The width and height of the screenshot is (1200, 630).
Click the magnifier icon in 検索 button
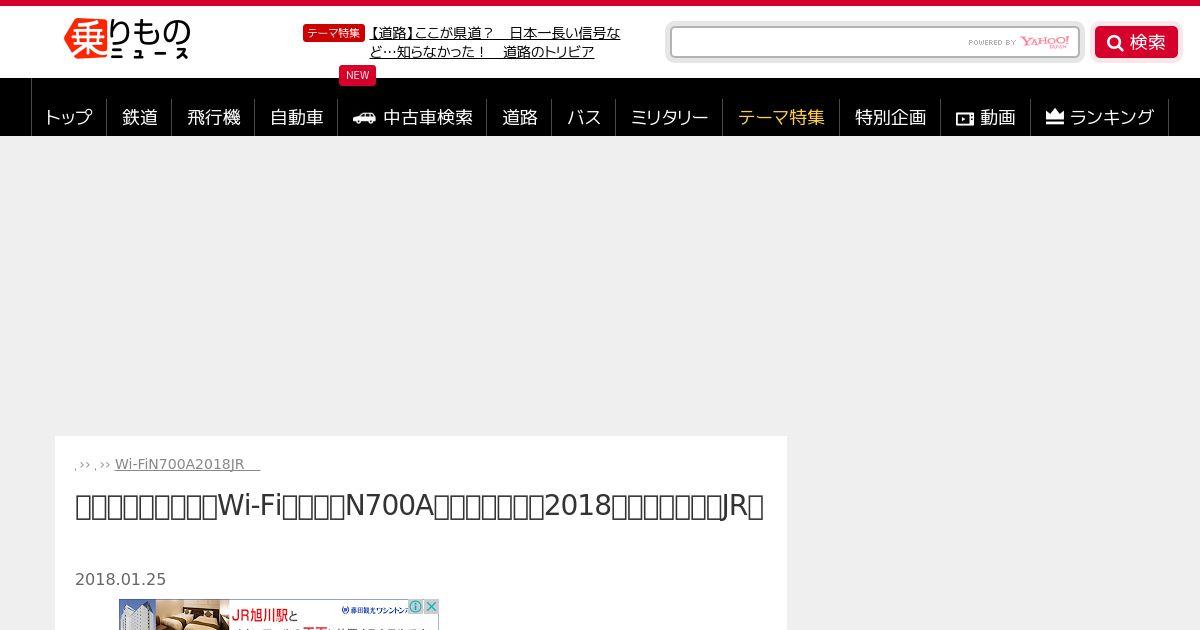click(x=1115, y=43)
